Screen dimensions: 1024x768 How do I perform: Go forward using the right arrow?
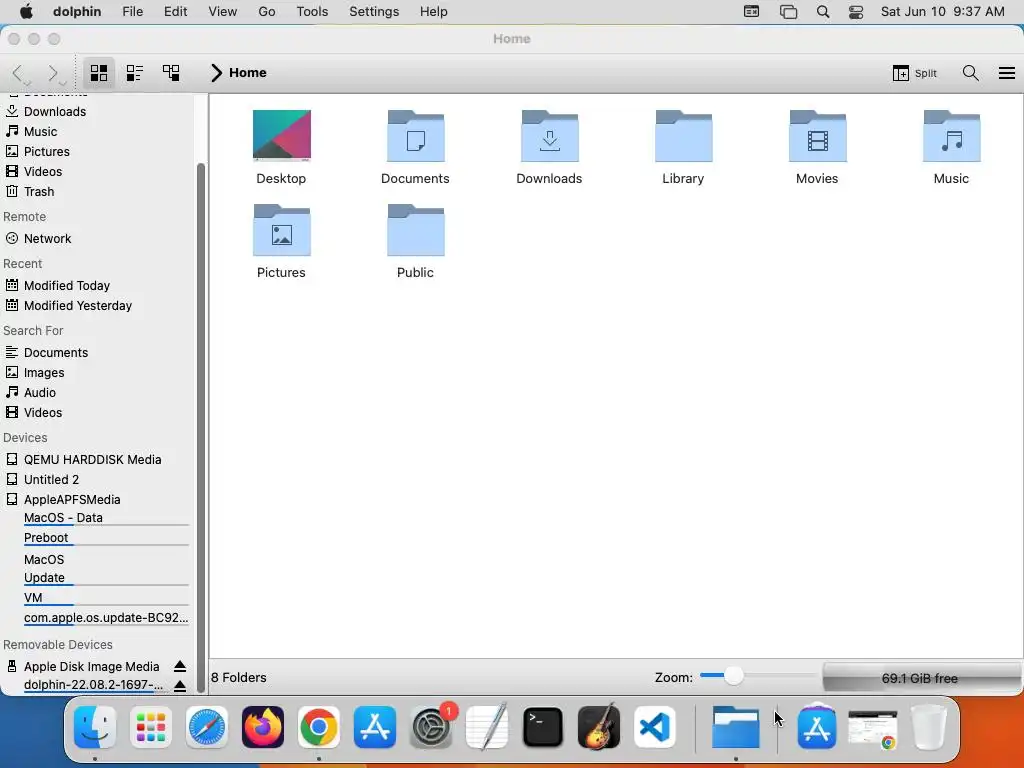[x=55, y=73]
